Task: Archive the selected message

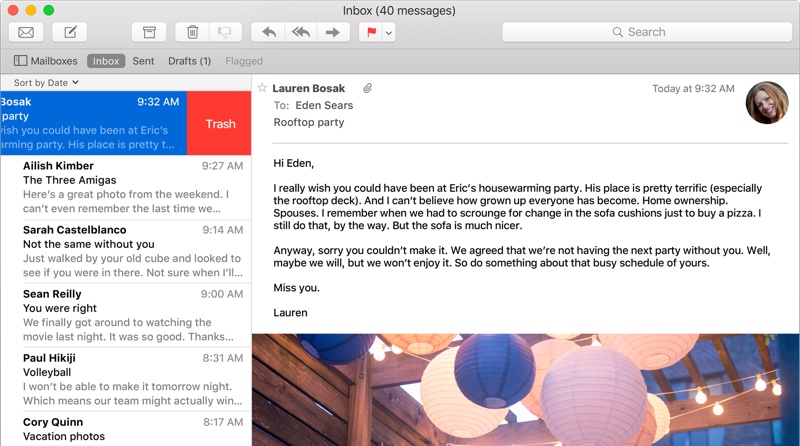Action: [149, 33]
